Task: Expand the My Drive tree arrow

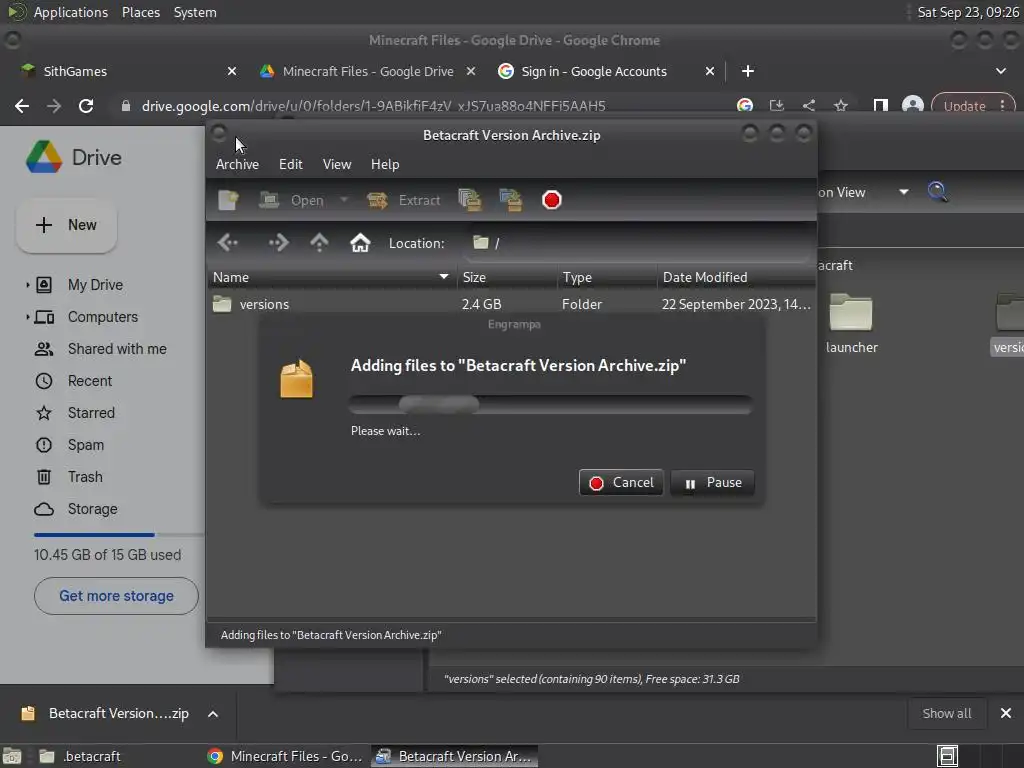Action: (27, 285)
